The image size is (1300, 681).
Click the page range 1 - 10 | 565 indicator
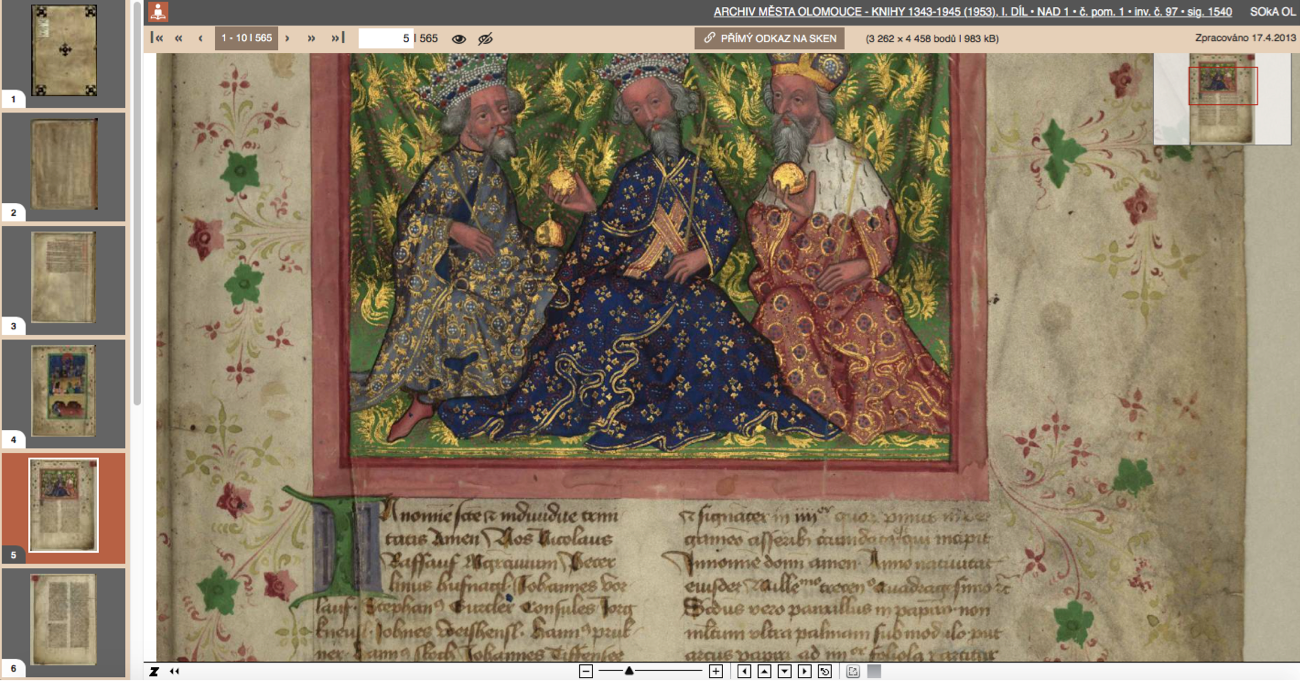247,38
